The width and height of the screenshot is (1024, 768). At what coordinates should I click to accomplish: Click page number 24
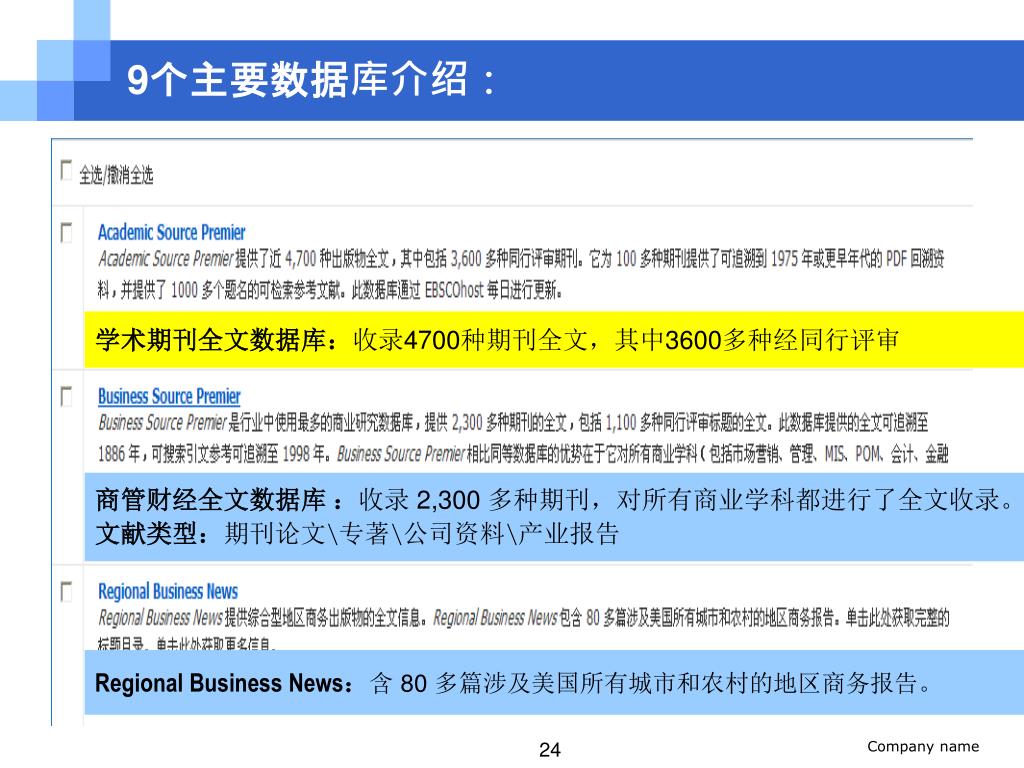(550, 750)
